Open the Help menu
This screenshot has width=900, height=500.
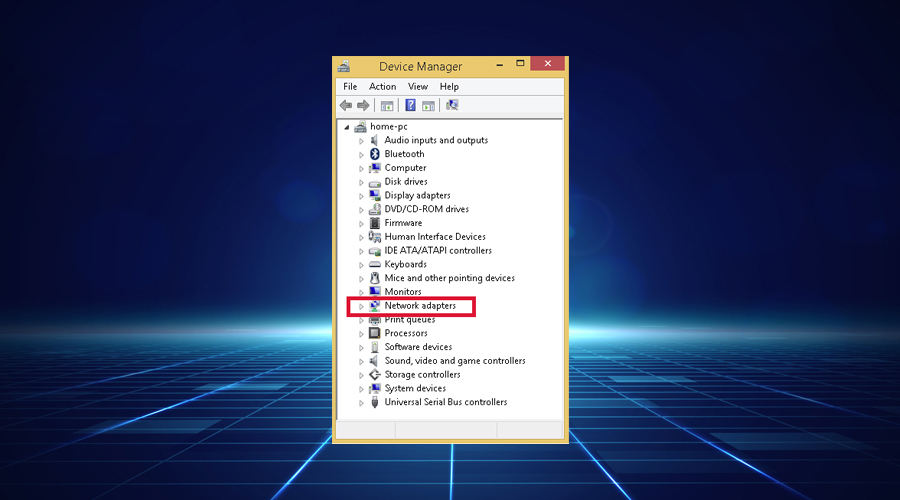[449, 87]
